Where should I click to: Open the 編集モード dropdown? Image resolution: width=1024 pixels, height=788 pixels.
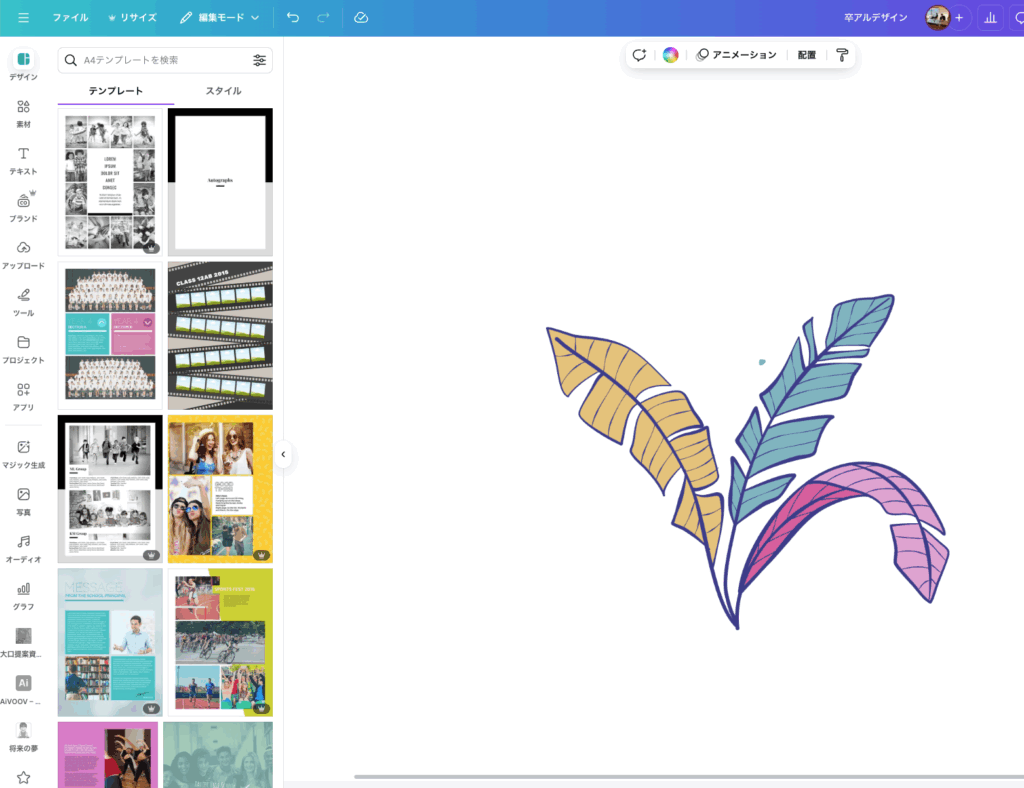click(220, 18)
